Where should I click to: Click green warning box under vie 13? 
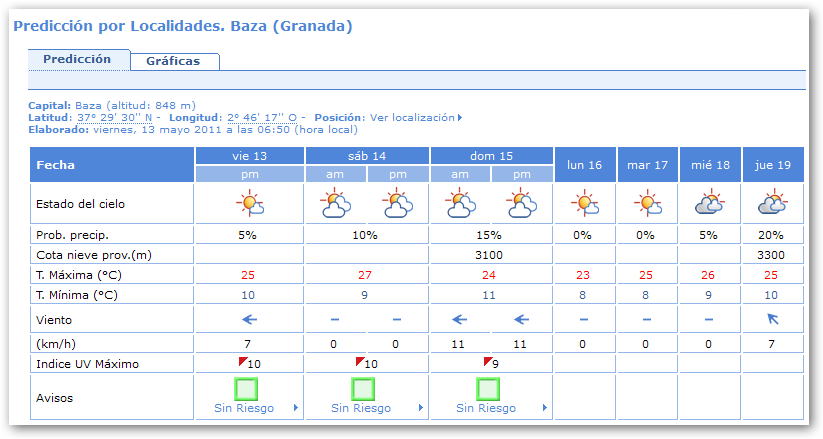pos(247,388)
